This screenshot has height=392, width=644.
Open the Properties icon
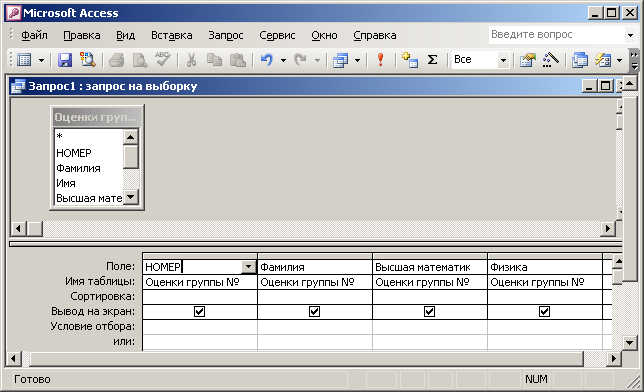tap(528, 60)
